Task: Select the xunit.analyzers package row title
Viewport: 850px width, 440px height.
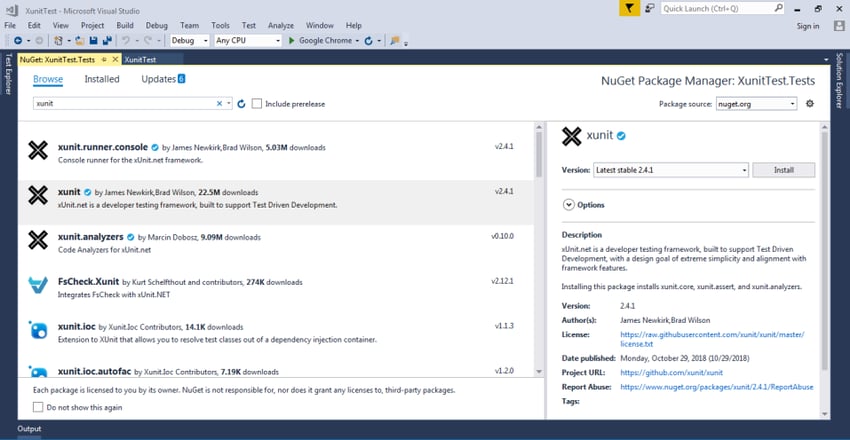Action: (x=91, y=237)
